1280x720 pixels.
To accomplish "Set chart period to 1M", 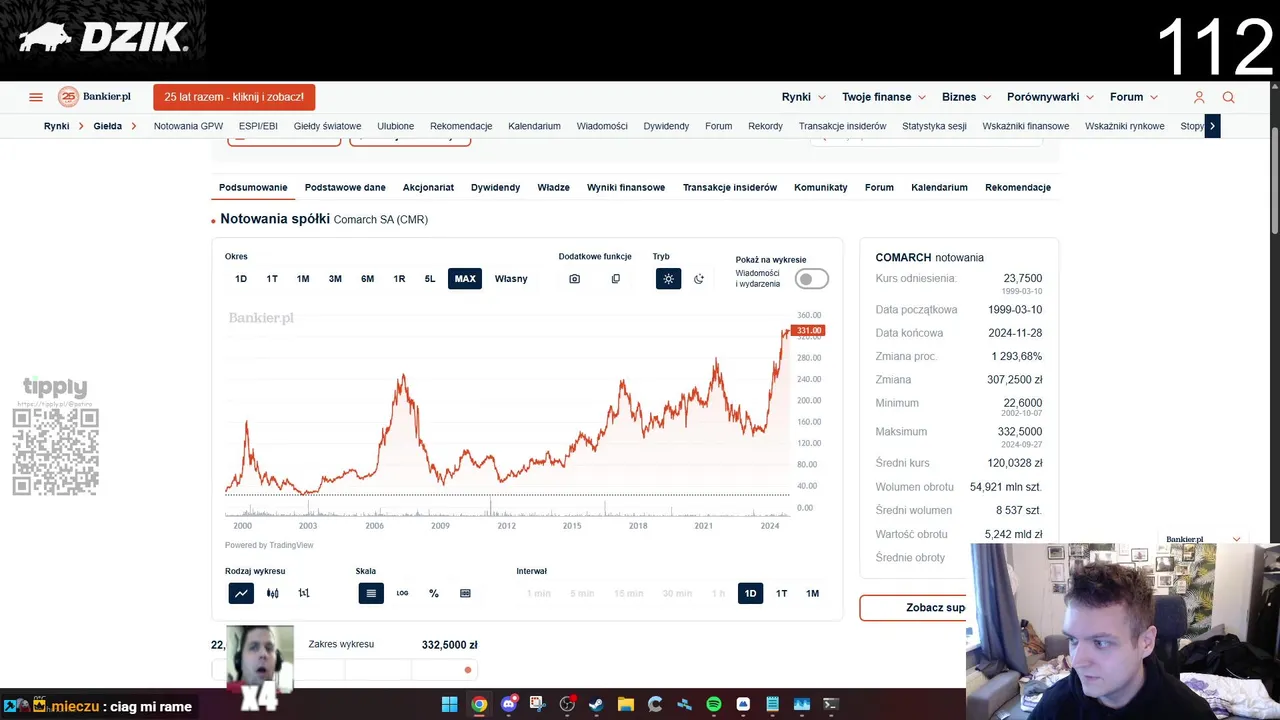I will coord(303,279).
